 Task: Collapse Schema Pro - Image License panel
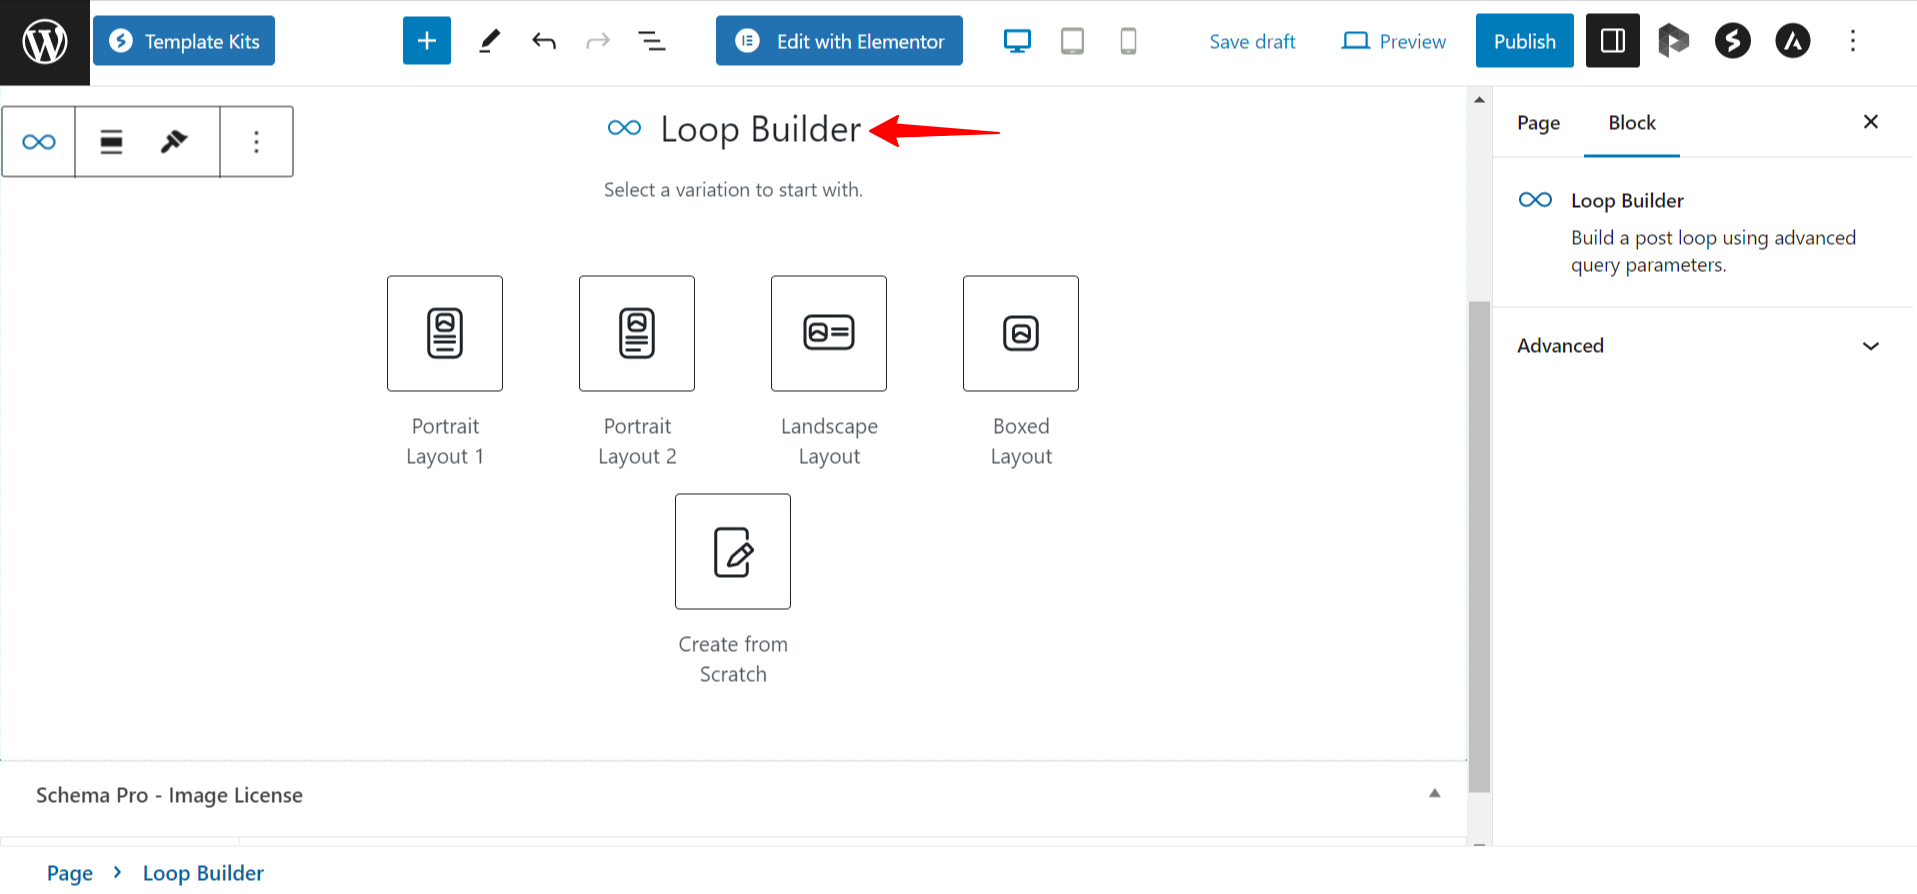pyautogui.click(x=1434, y=794)
